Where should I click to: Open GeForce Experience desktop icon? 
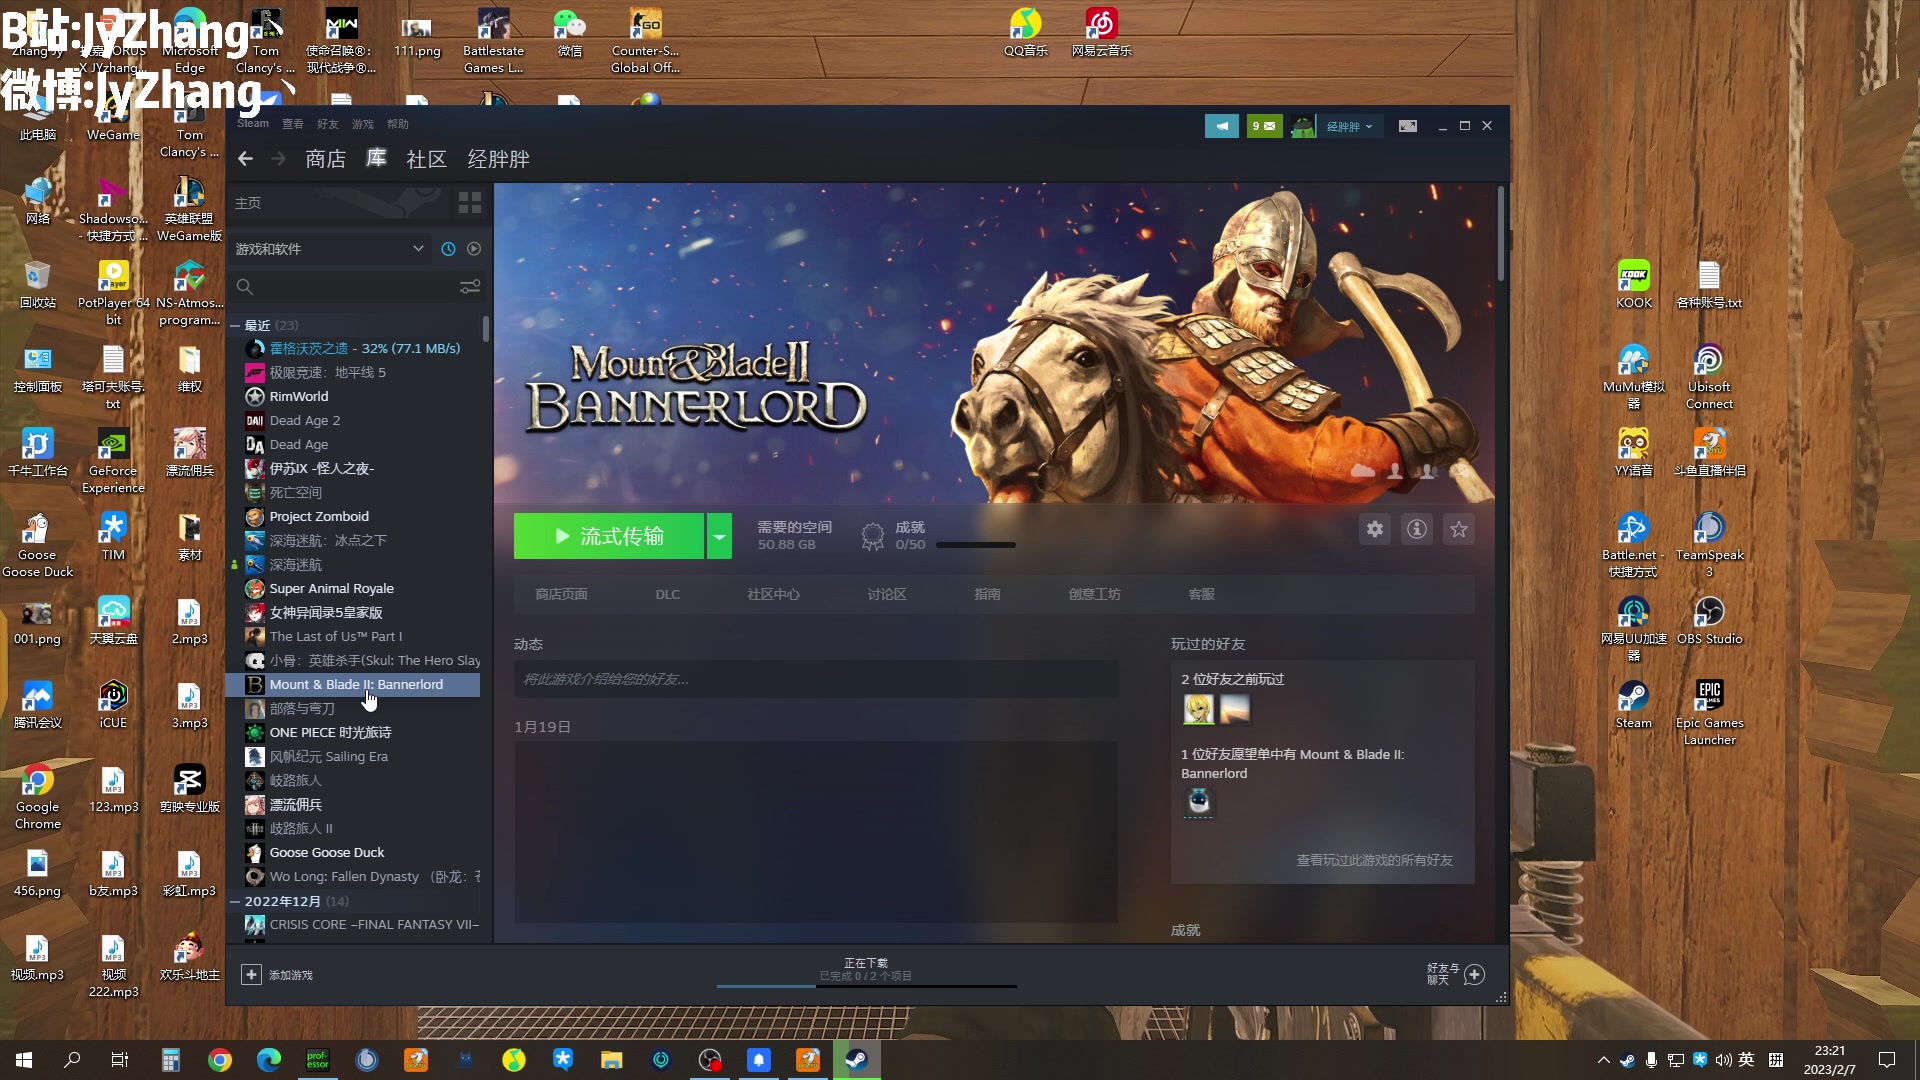click(x=113, y=461)
